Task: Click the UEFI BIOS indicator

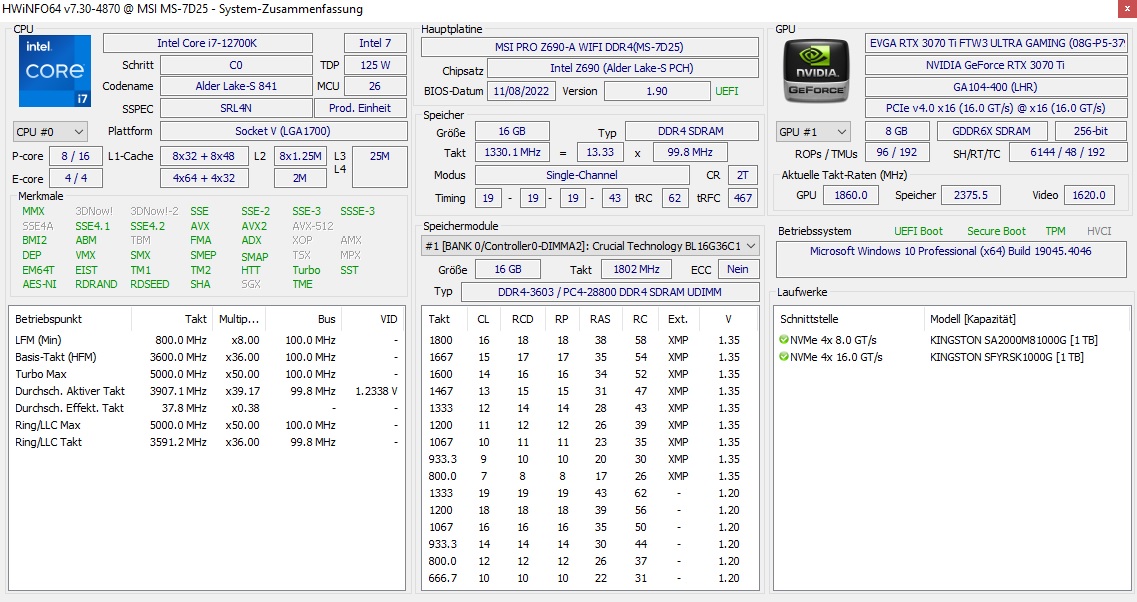Action: point(727,91)
